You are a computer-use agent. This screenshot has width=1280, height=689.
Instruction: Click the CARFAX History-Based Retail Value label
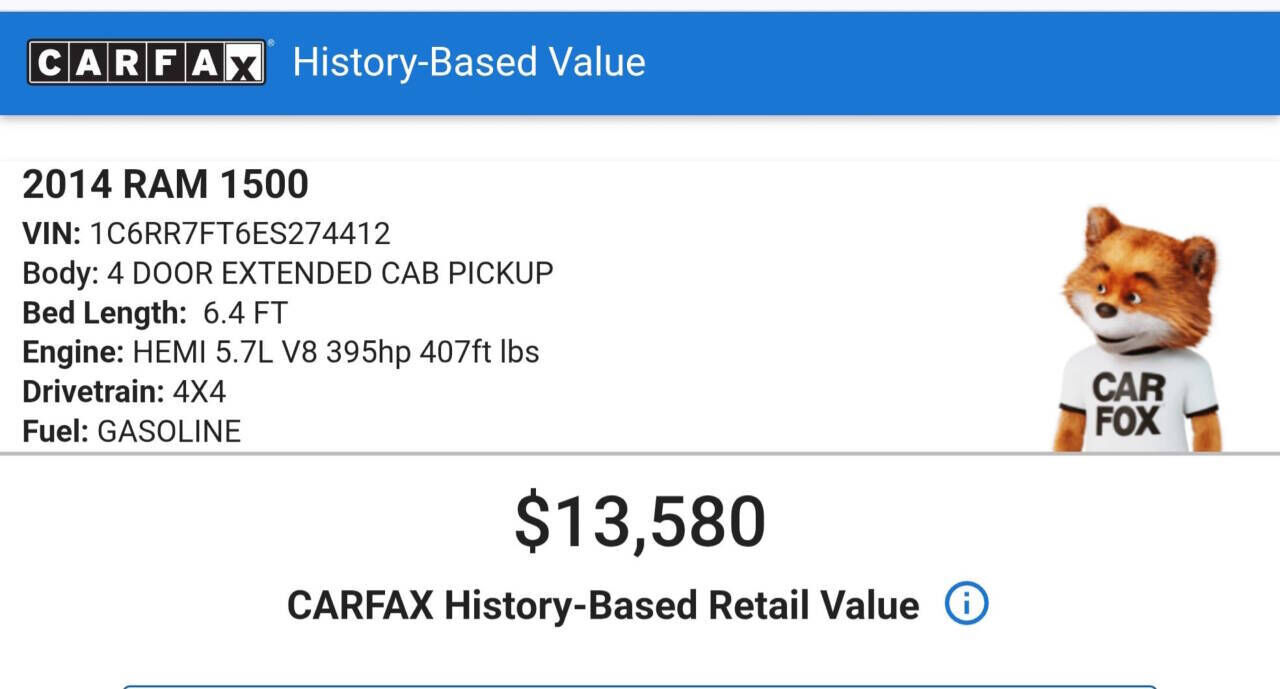602,605
